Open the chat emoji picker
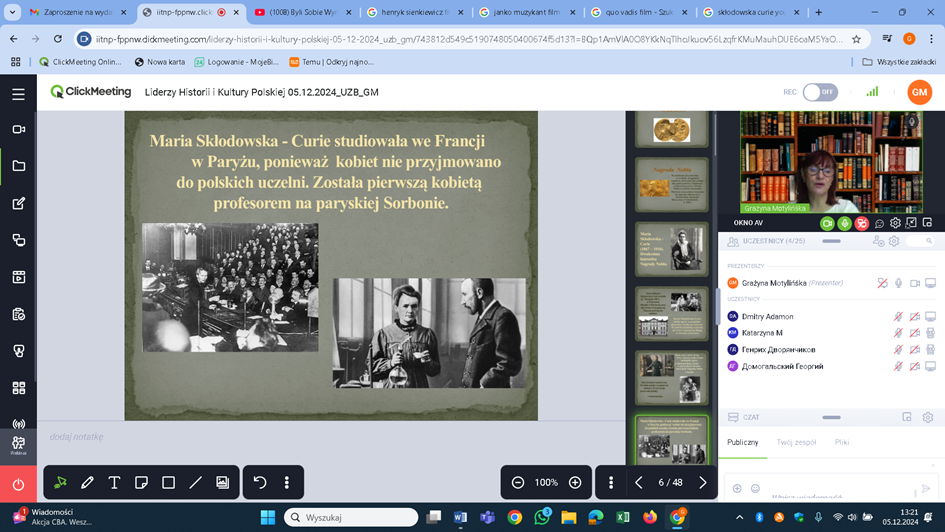 pyautogui.click(x=755, y=489)
